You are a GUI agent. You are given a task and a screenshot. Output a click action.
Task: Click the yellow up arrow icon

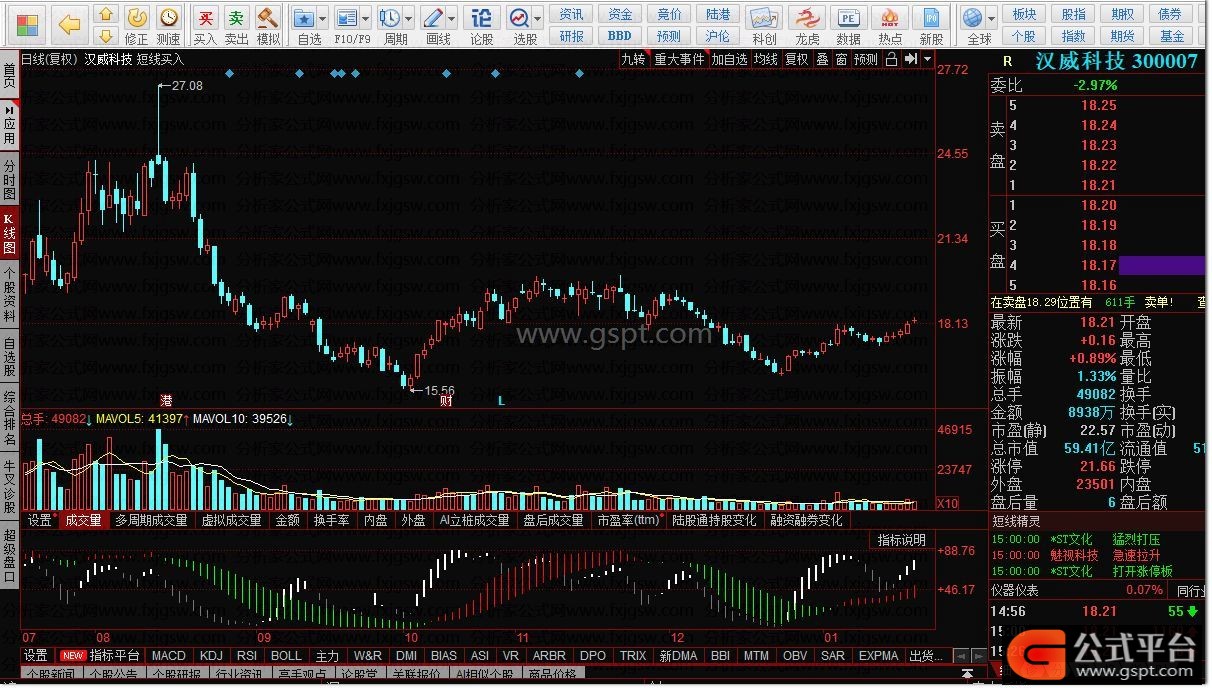point(105,16)
